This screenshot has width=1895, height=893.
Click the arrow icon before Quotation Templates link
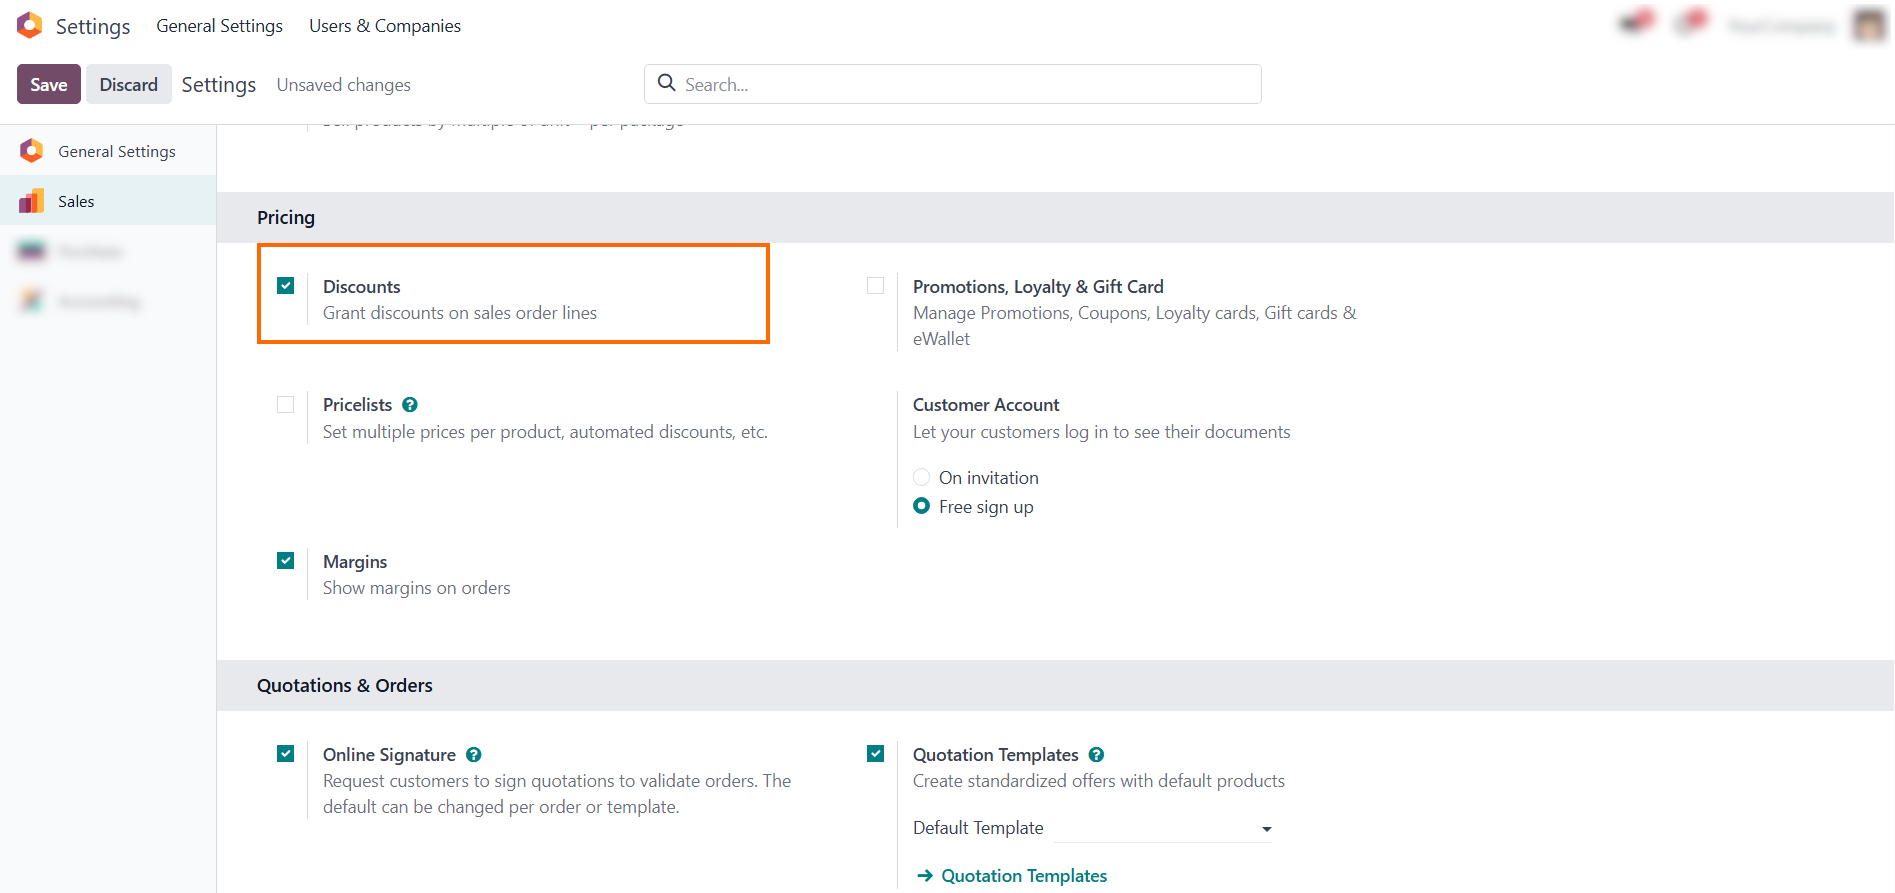pos(925,876)
